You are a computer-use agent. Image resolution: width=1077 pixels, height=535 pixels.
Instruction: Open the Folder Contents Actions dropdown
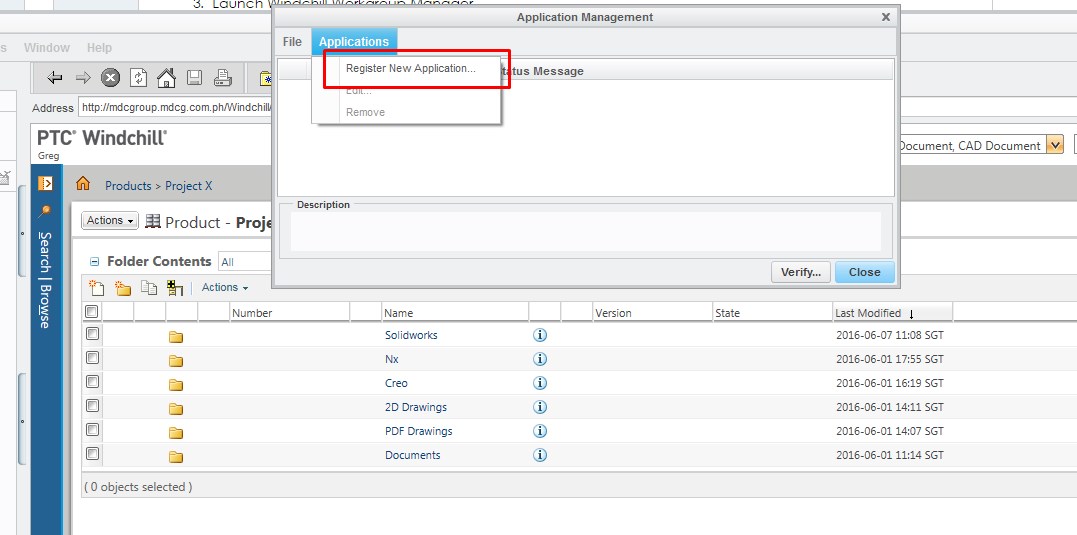[x=225, y=288]
